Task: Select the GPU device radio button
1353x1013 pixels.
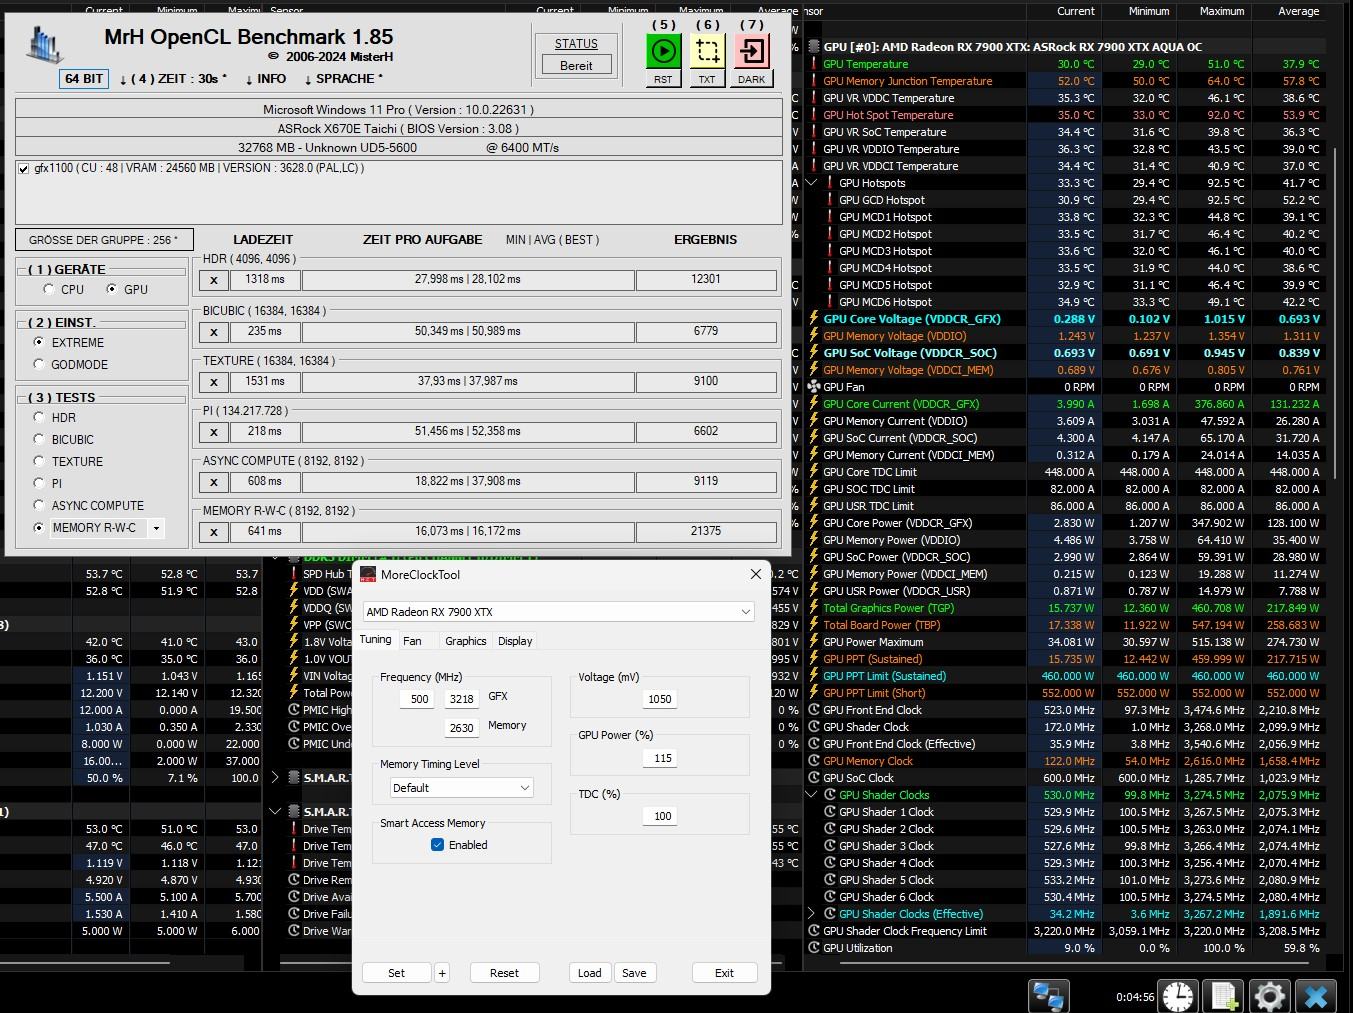Action: [112, 289]
